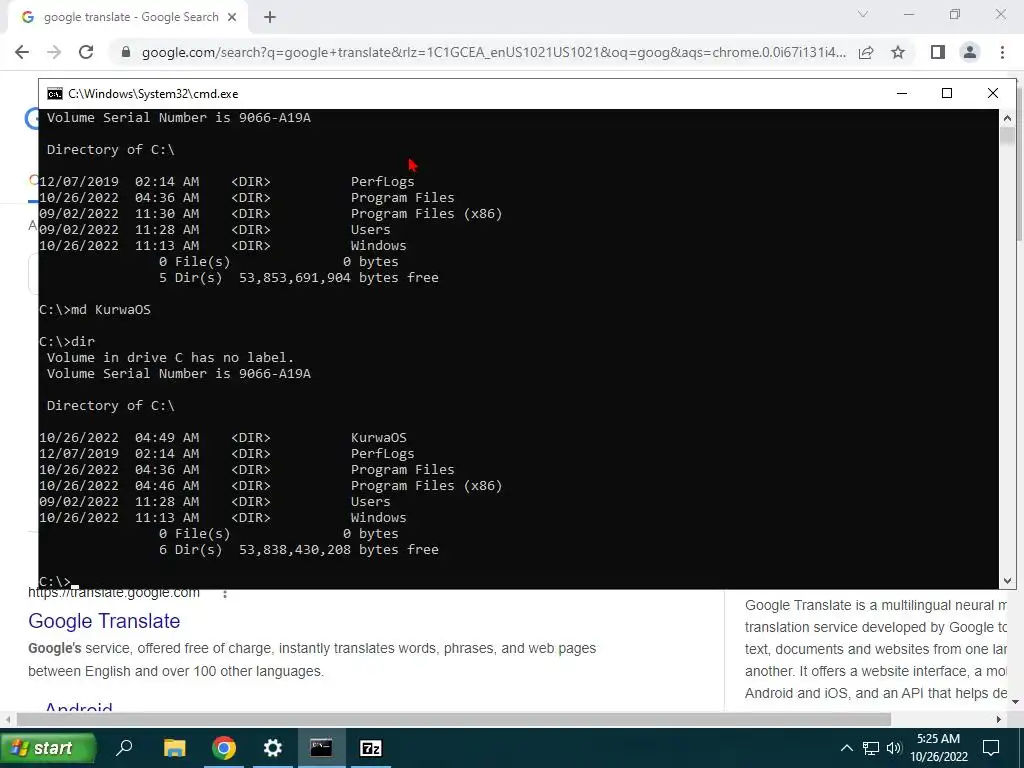Open the Chrome profile avatar

pos(970,52)
